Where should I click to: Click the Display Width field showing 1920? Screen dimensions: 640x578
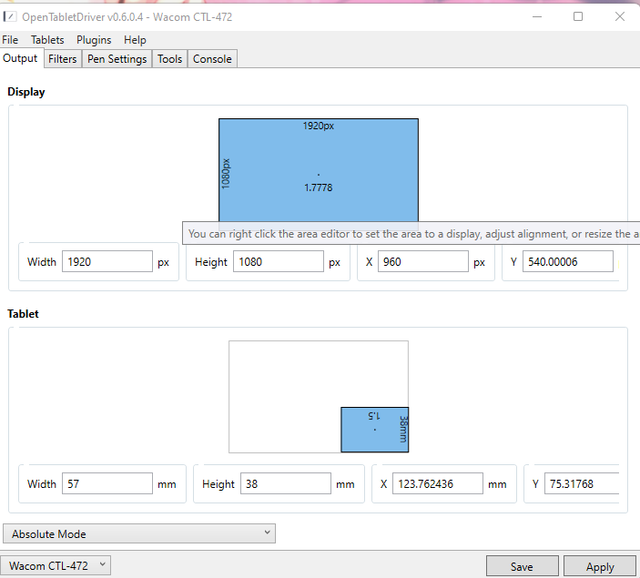point(107,262)
